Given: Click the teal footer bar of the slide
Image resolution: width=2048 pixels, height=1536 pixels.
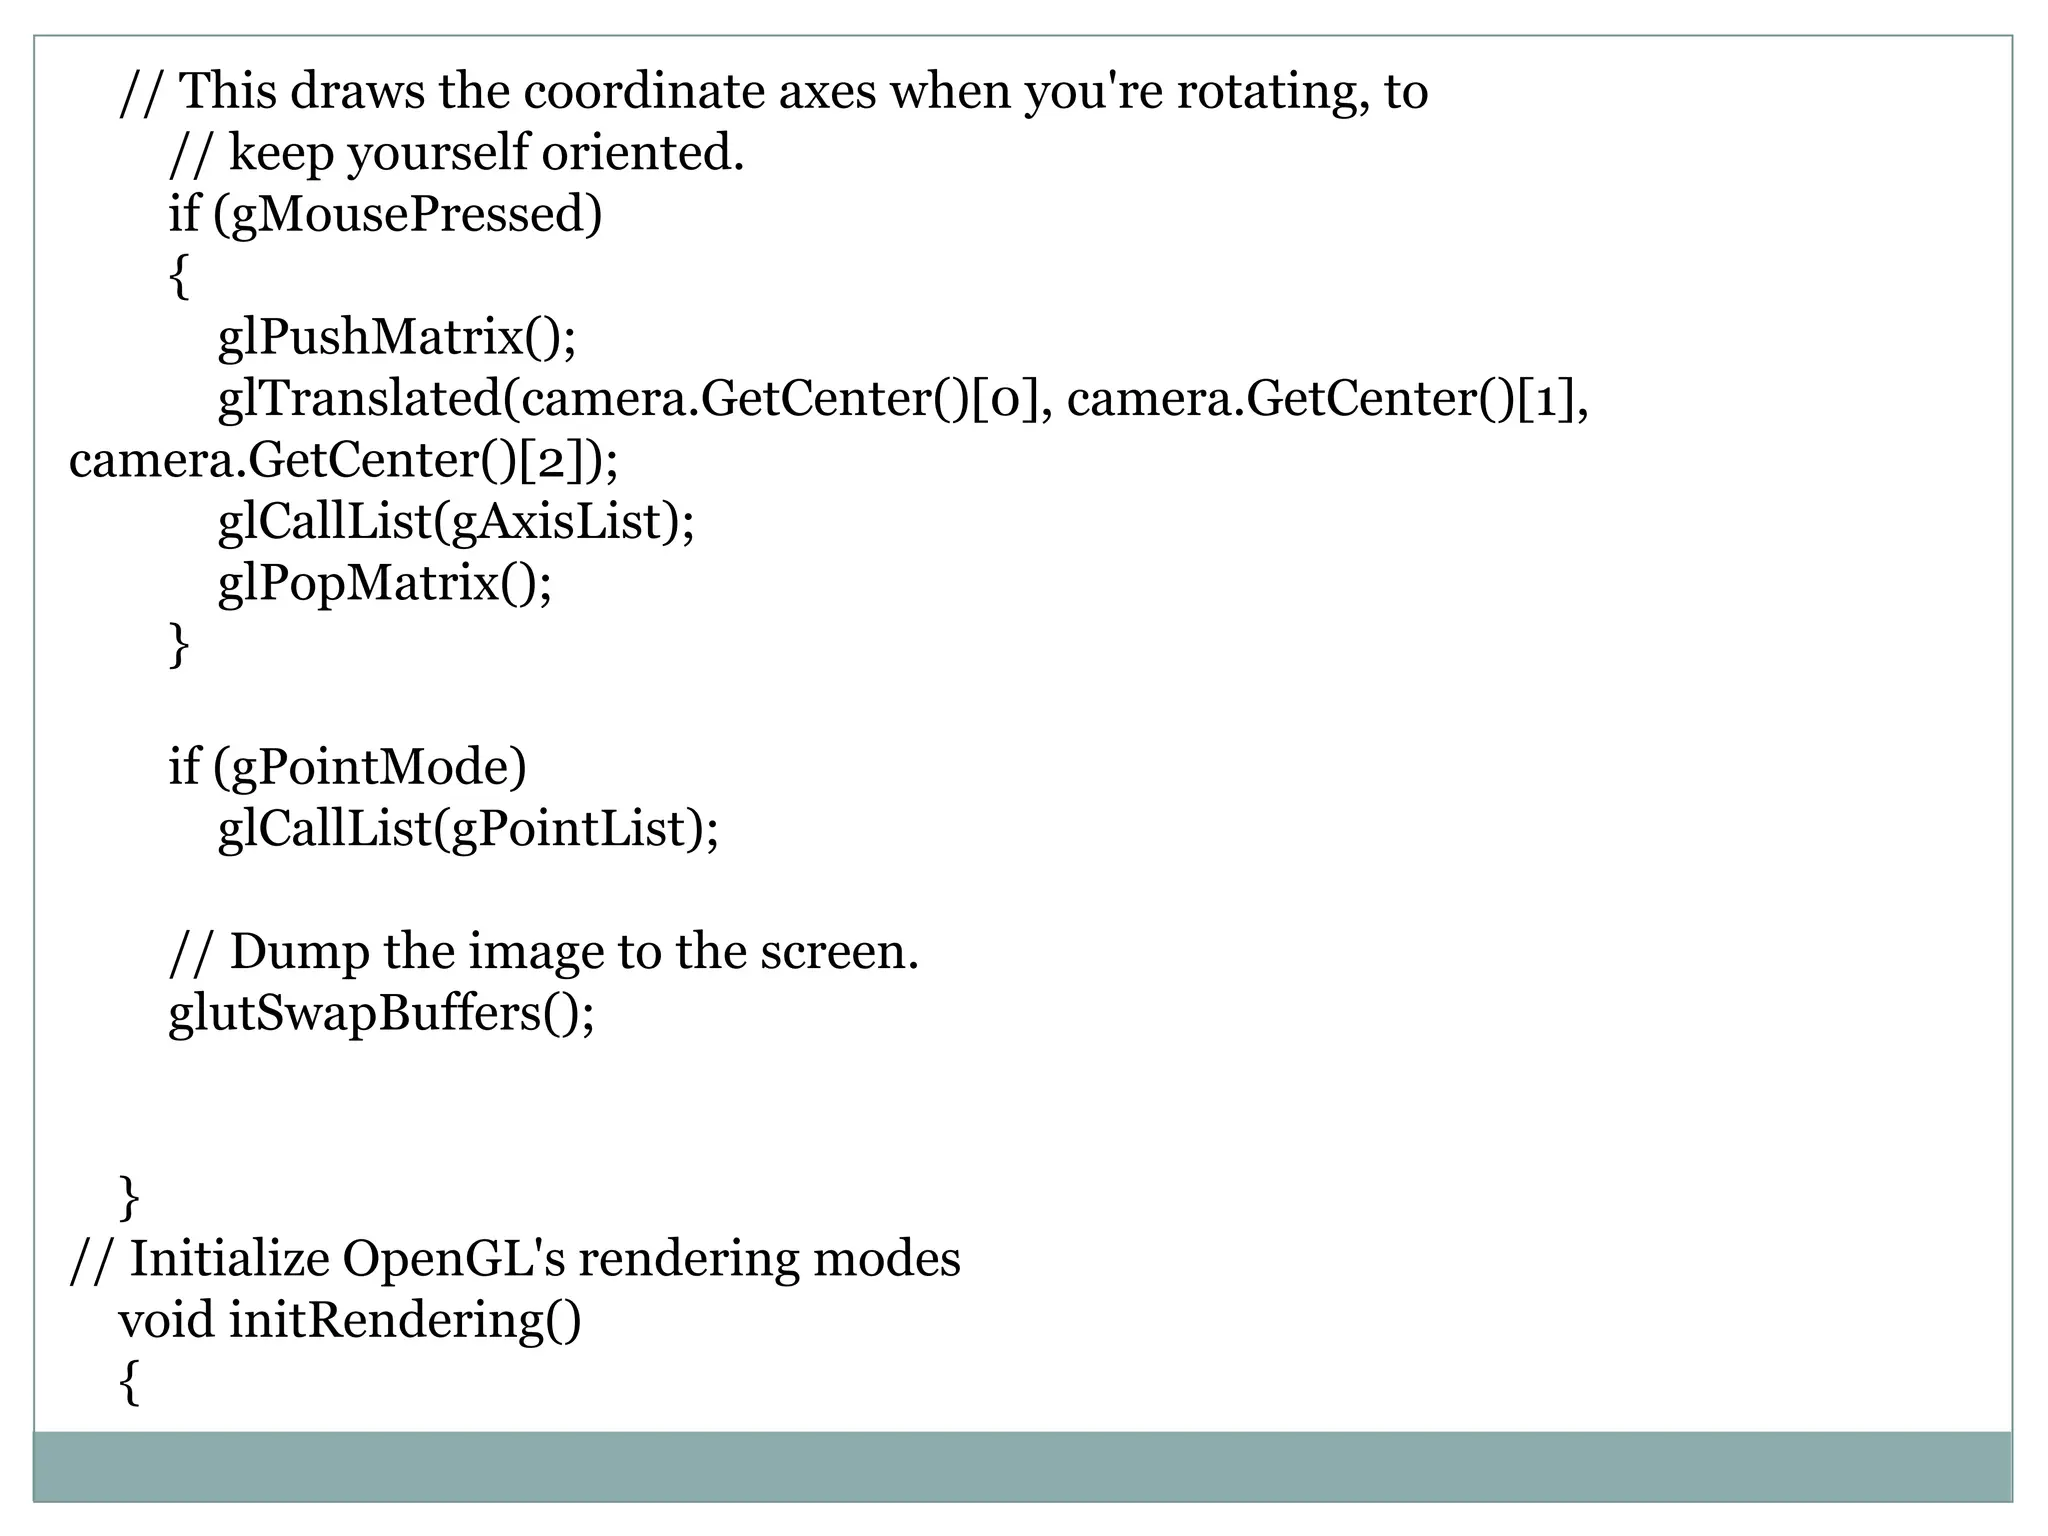Looking at the screenshot, I should point(1022,1466).
